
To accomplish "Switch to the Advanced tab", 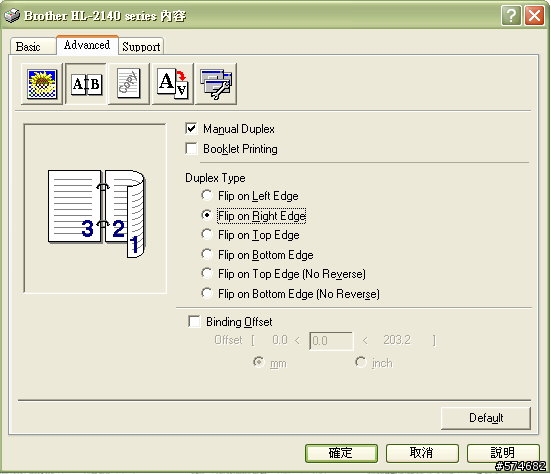I will [x=87, y=45].
